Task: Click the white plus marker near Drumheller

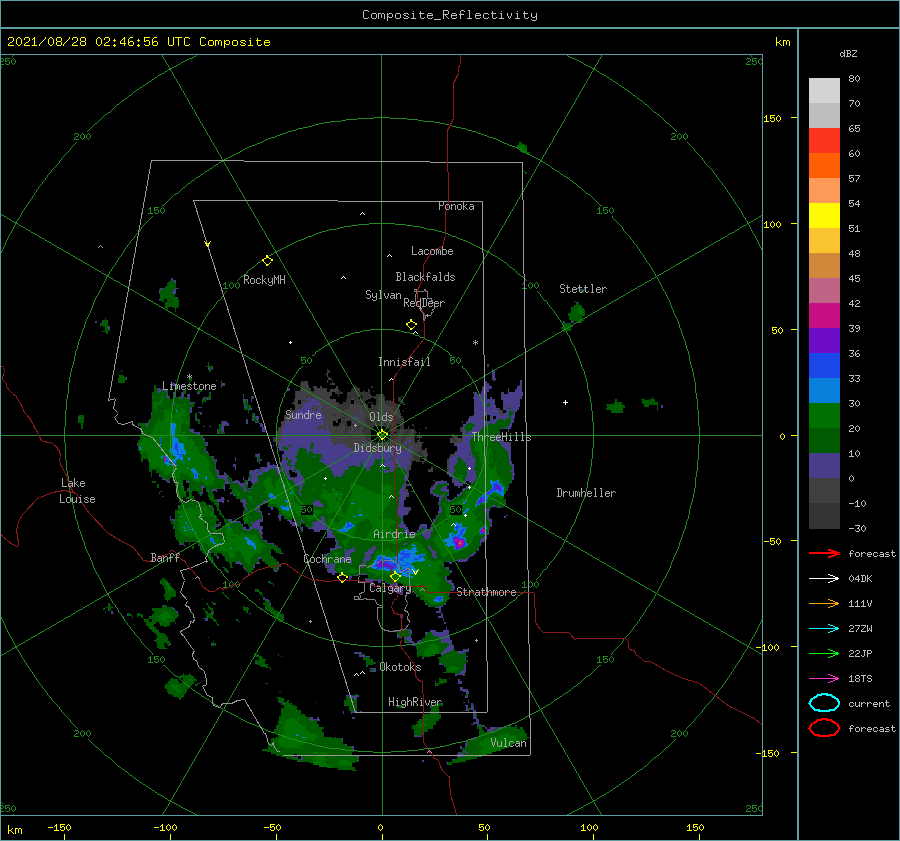Action: pyautogui.click(x=565, y=402)
